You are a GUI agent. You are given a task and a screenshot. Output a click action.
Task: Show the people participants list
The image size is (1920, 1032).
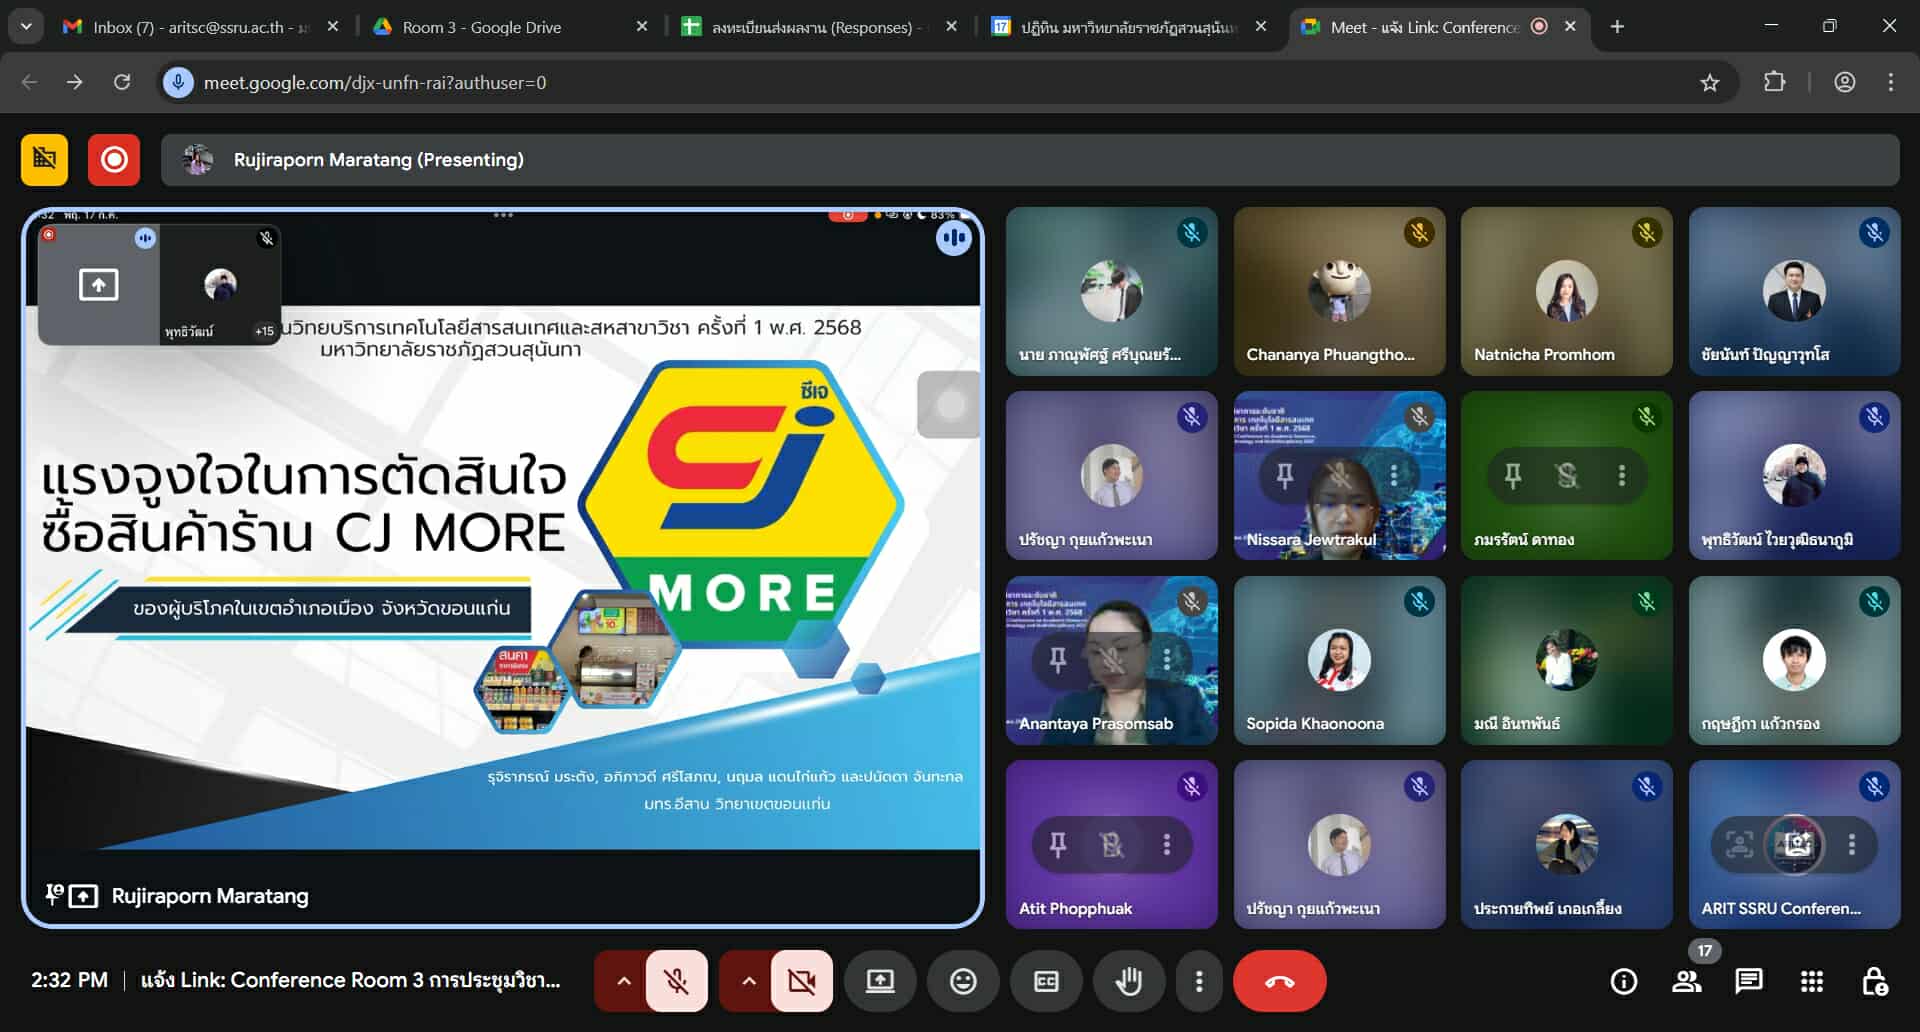click(1687, 981)
